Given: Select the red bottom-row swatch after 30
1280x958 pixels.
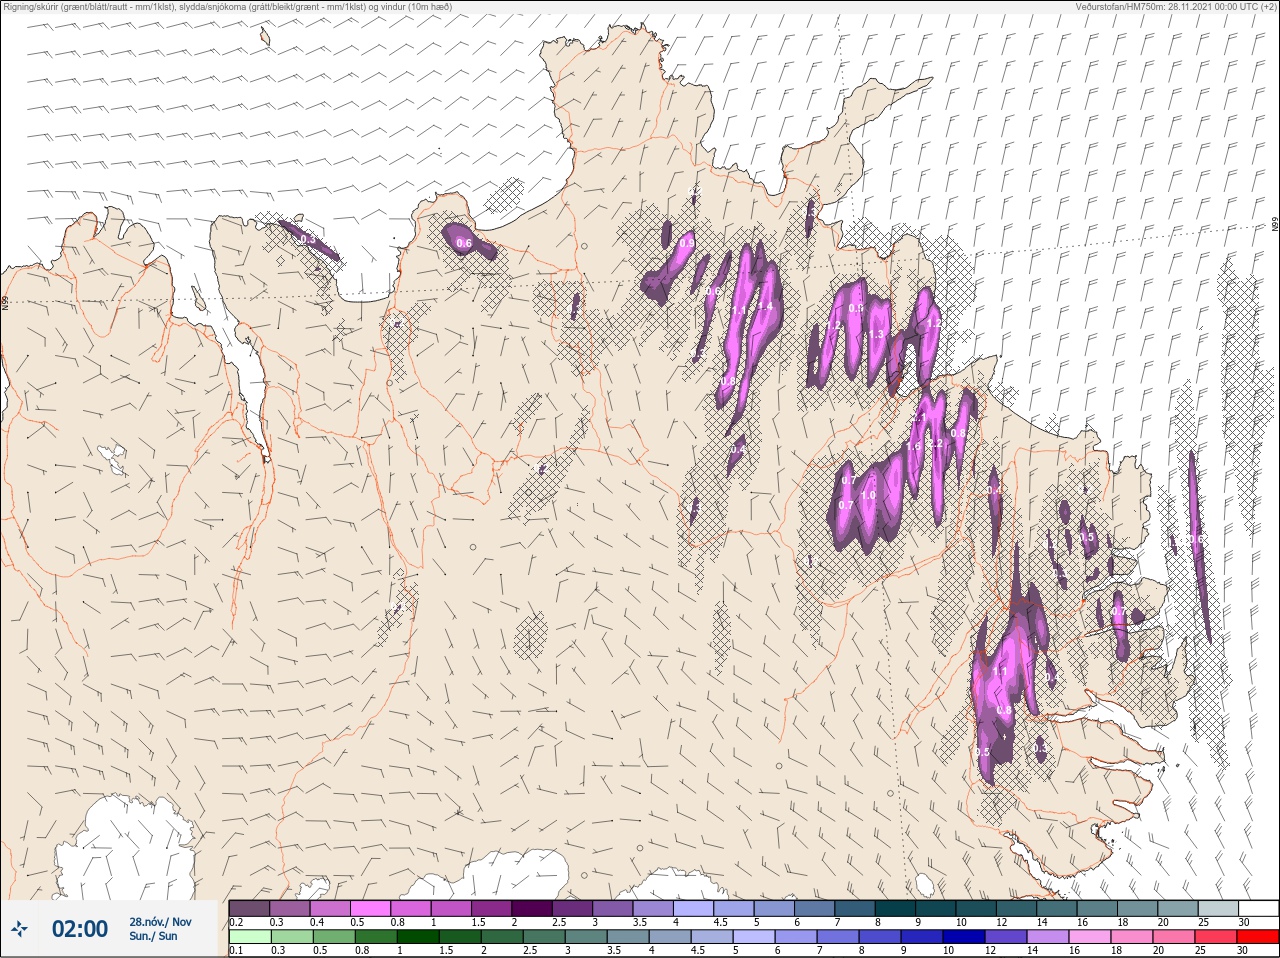Looking at the screenshot, I should [x=1260, y=937].
